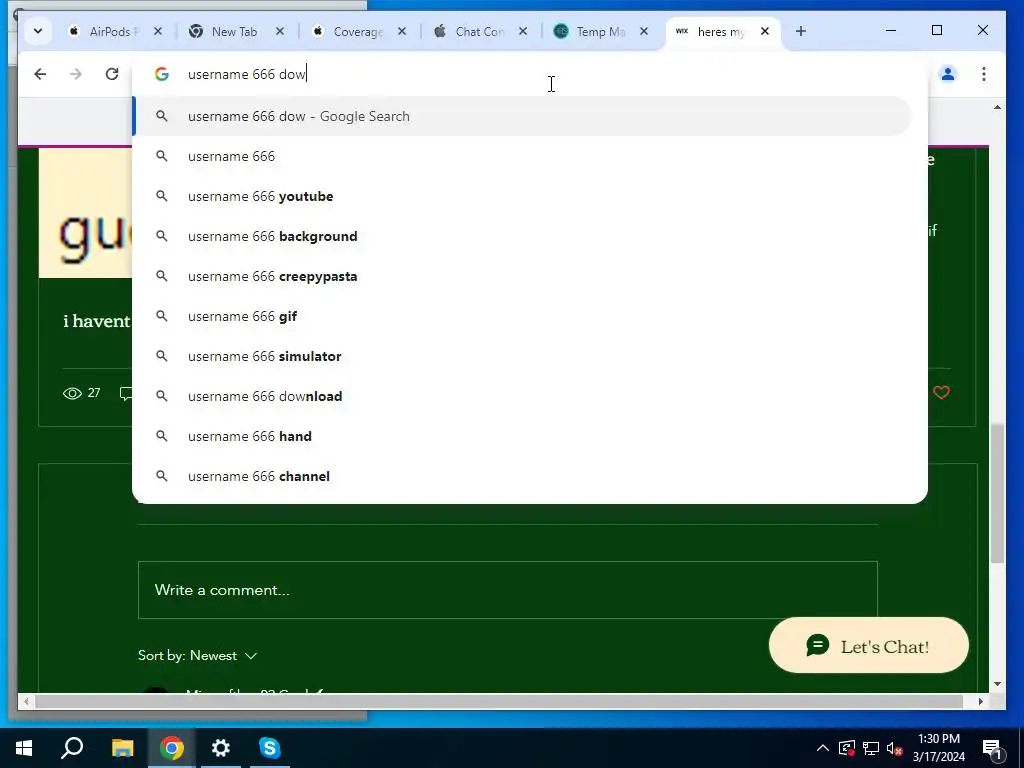Select the 'username 666 gif' suggestion
The width and height of the screenshot is (1024, 768).
tap(521, 316)
